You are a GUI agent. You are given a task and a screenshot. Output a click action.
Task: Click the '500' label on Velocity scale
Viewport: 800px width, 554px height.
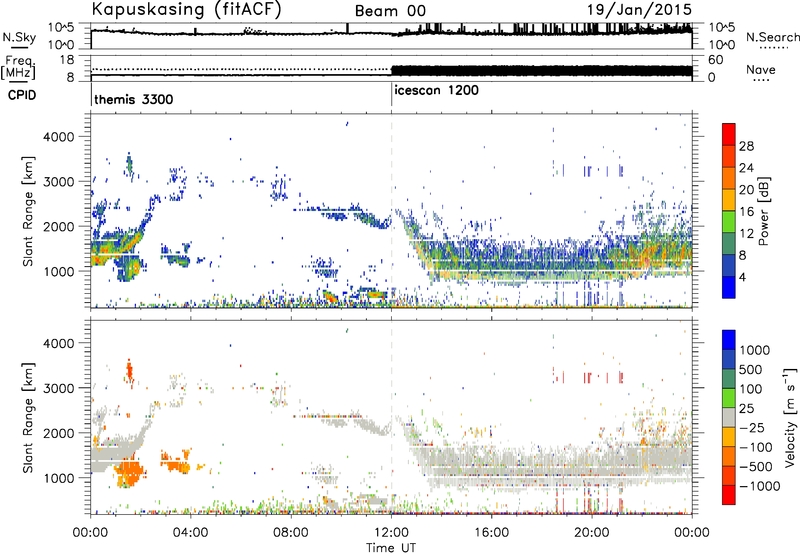(x=751, y=369)
